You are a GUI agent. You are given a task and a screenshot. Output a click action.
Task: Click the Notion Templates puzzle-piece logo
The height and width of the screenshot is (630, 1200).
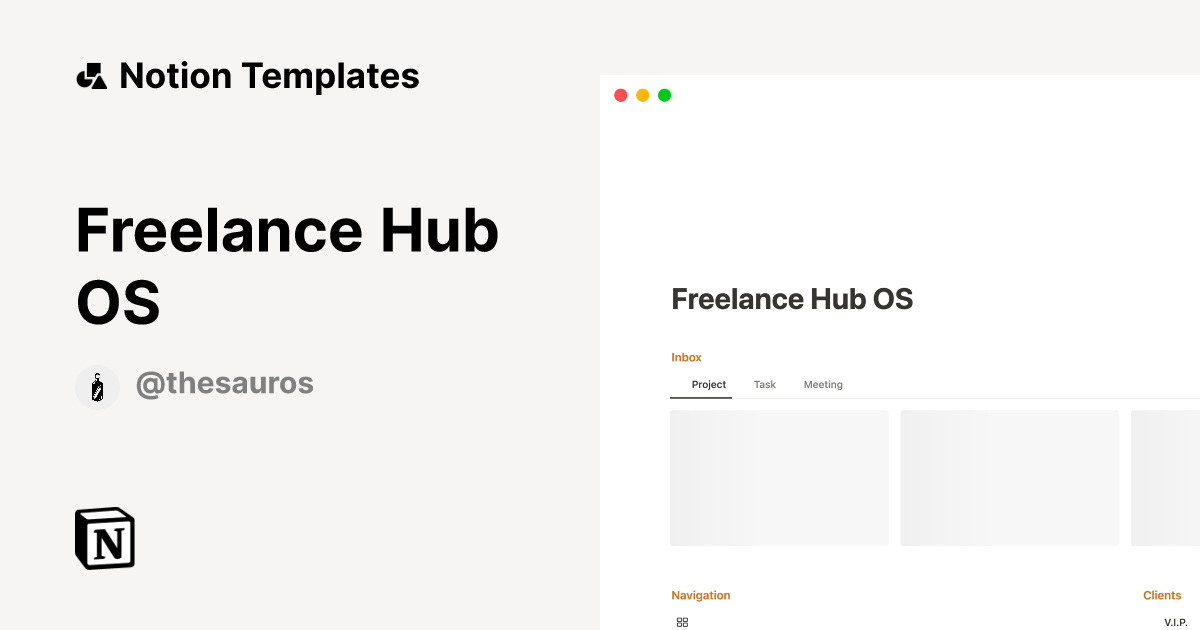tap(91, 75)
